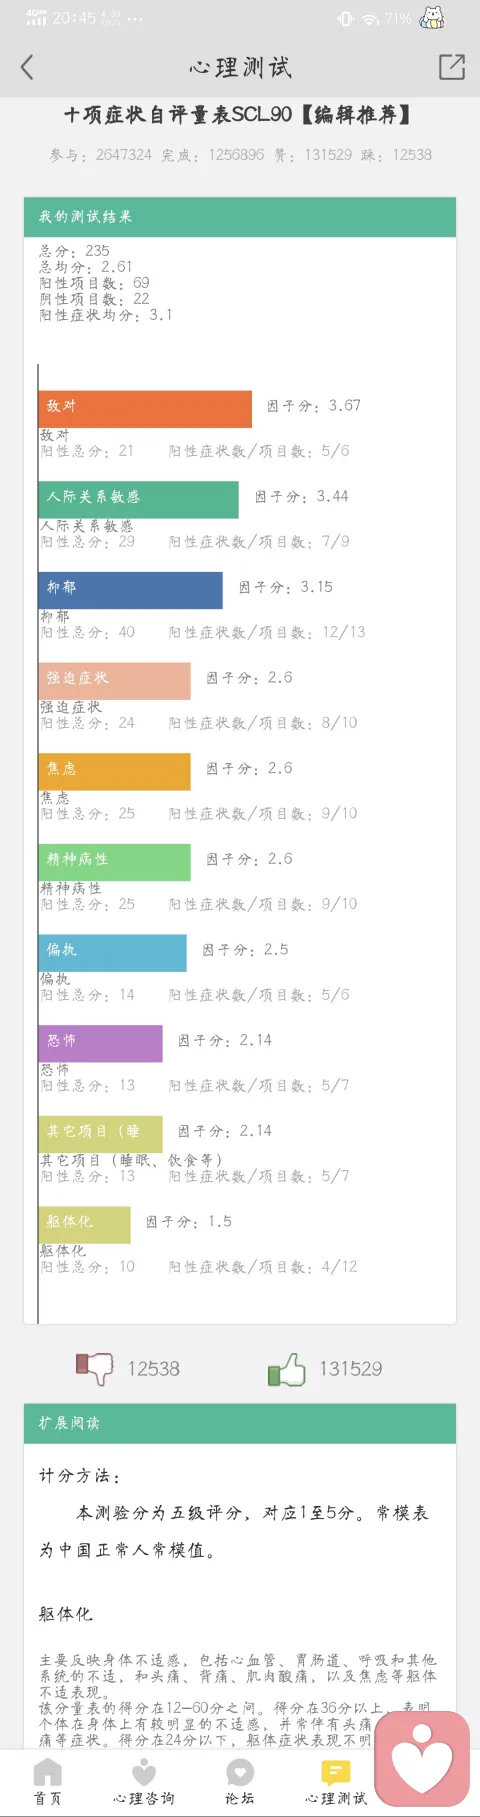
Task: Select the 躯体化 bar
Action: pos(85,1225)
